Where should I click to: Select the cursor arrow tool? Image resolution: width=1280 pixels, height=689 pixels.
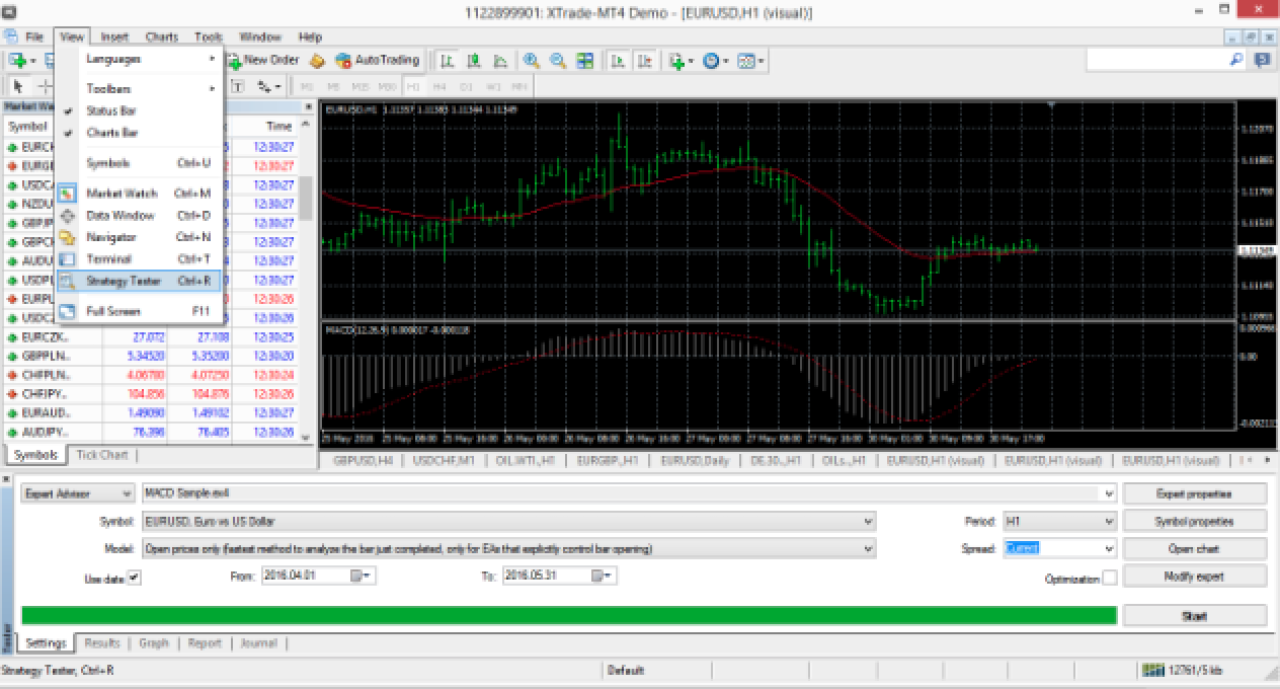tap(18, 86)
